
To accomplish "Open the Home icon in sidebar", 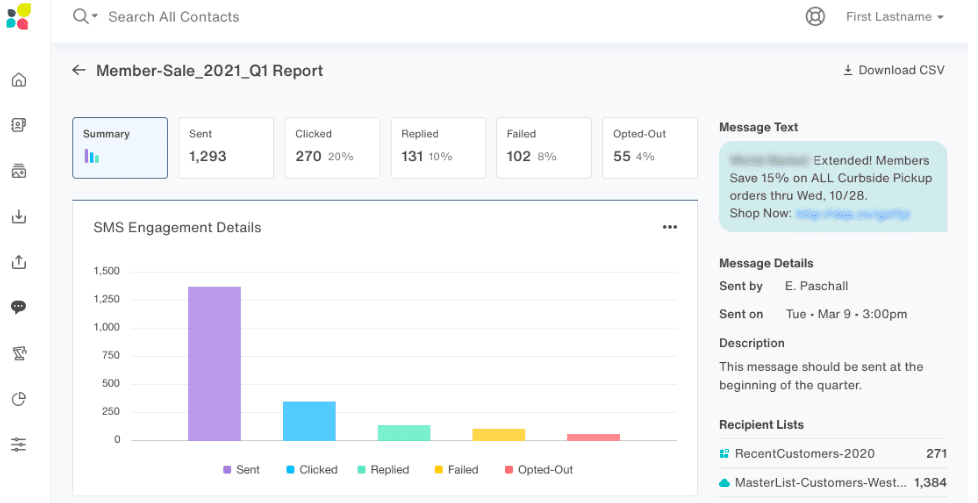I will tap(19, 80).
